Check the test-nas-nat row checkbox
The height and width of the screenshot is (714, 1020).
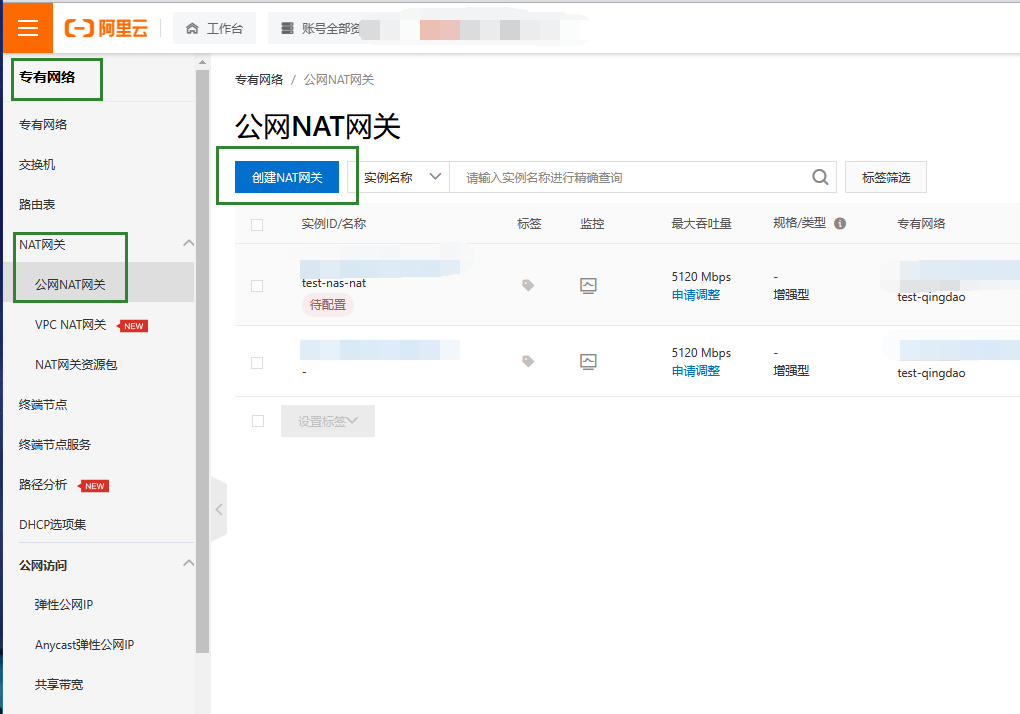[257, 286]
